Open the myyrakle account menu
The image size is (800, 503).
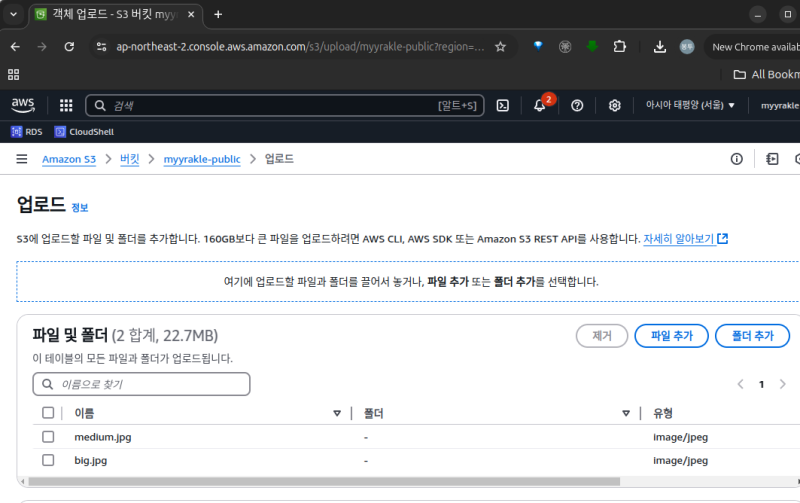(780, 106)
